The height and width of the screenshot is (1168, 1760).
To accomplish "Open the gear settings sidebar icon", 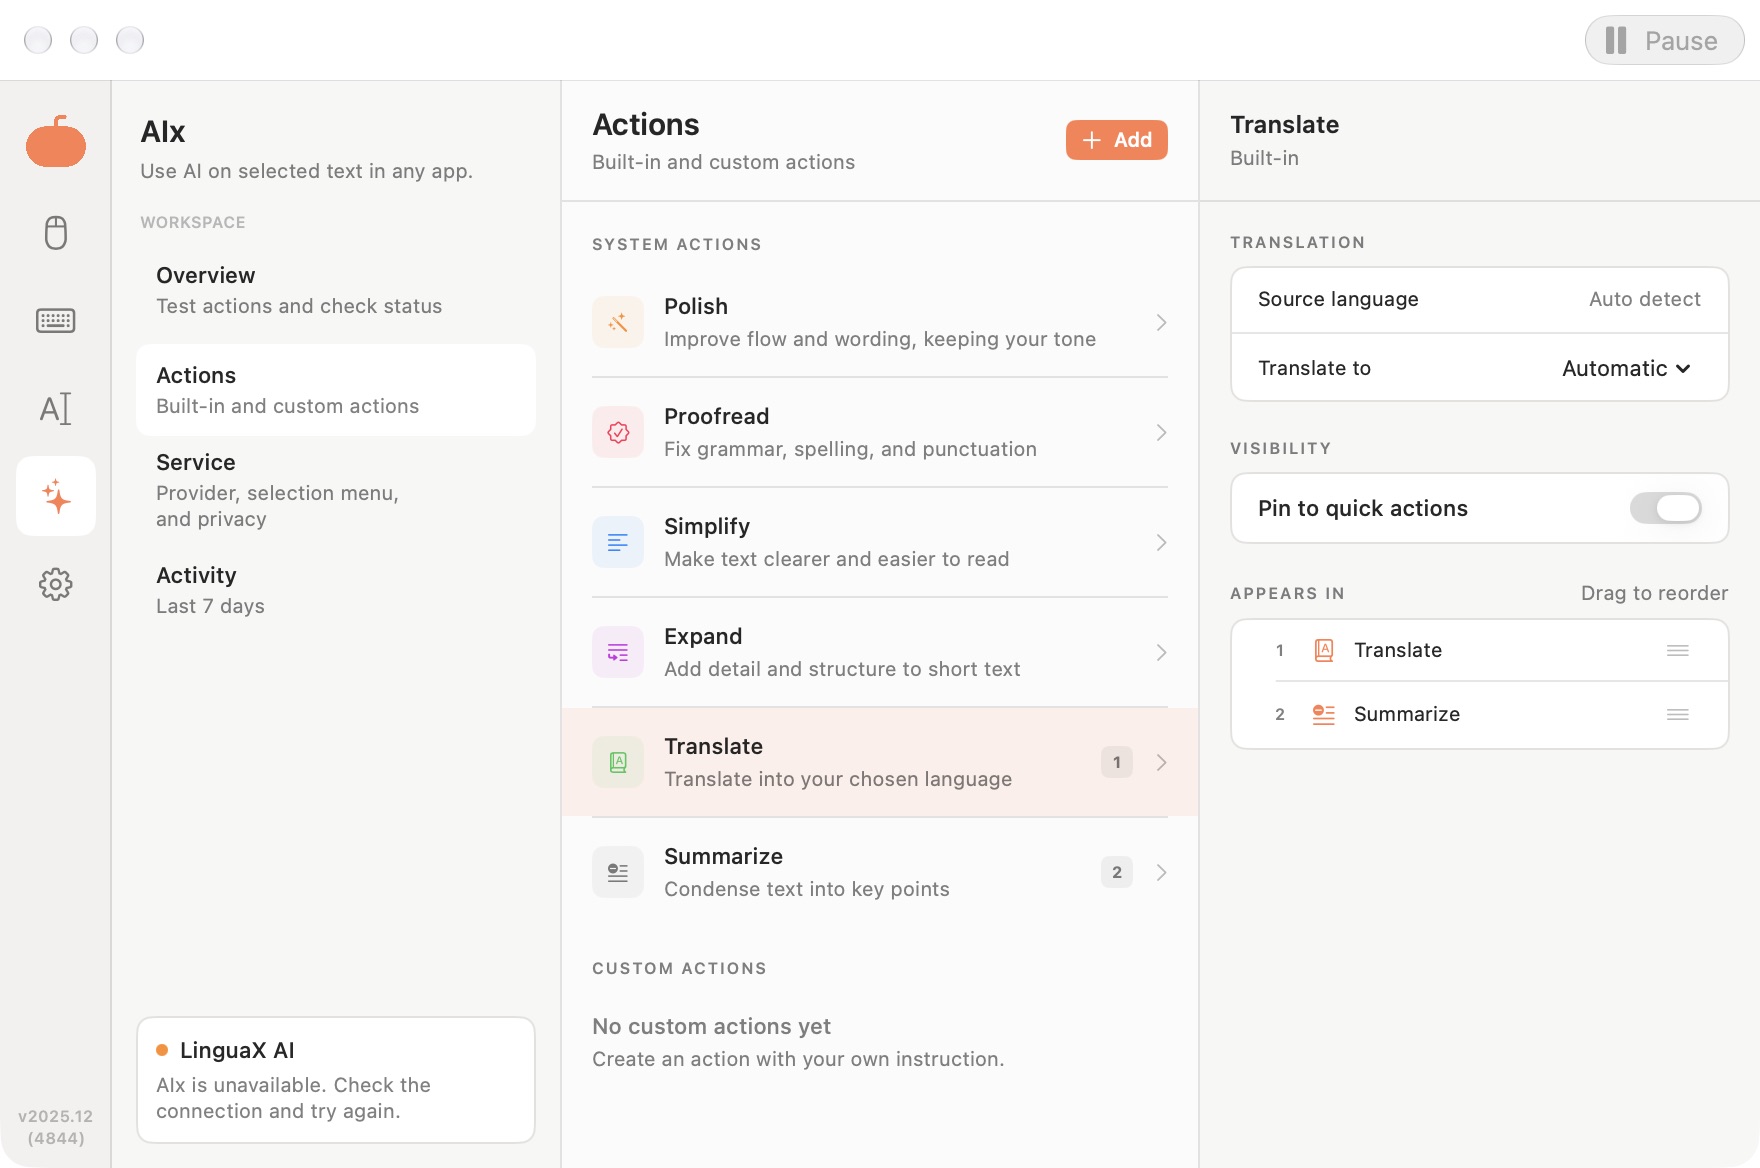I will pyautogui.click(x=56, y=584).
